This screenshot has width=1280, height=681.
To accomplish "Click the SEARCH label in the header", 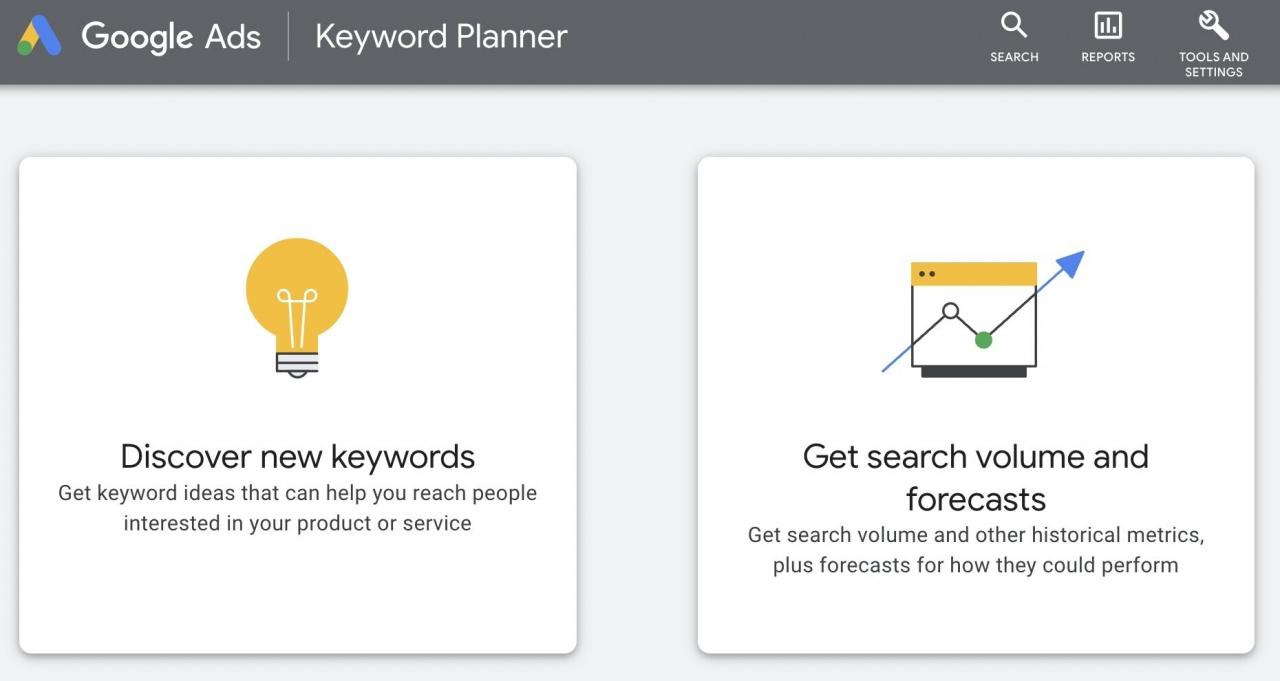I will (1014, 57).
